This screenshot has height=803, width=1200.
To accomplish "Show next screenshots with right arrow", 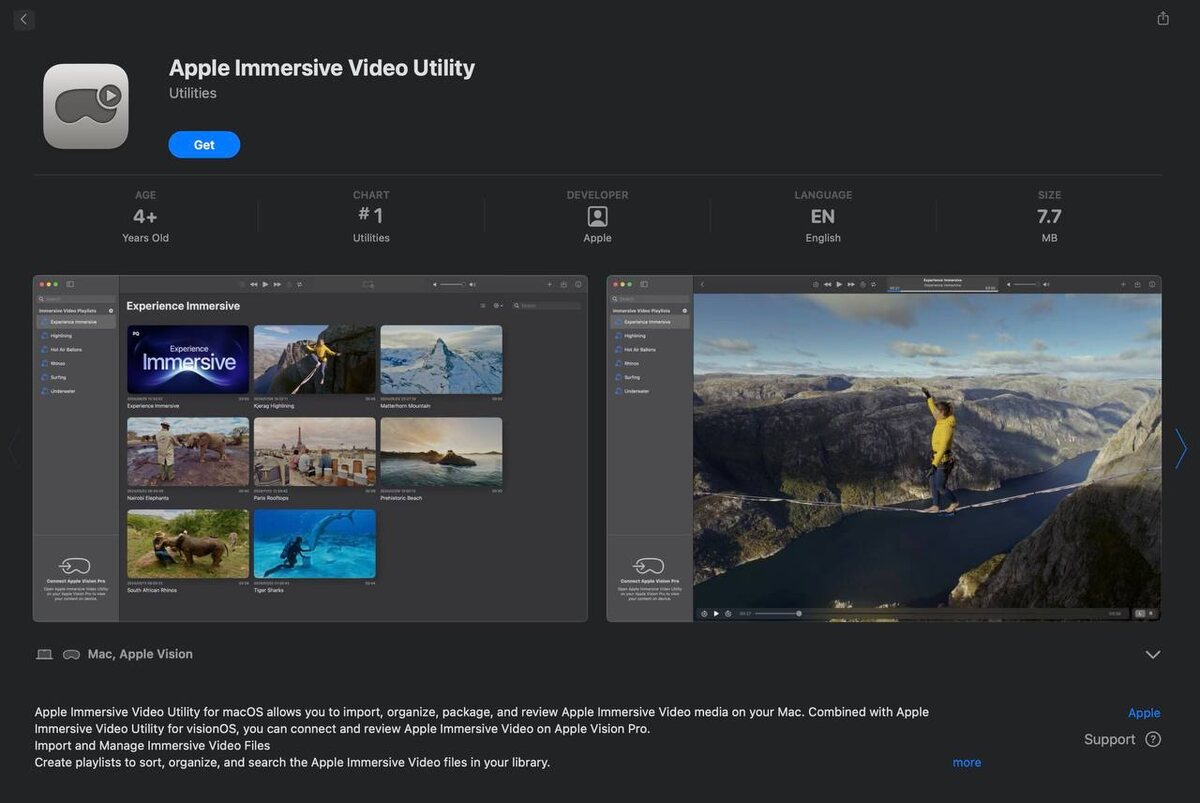I will (1181, 448).
